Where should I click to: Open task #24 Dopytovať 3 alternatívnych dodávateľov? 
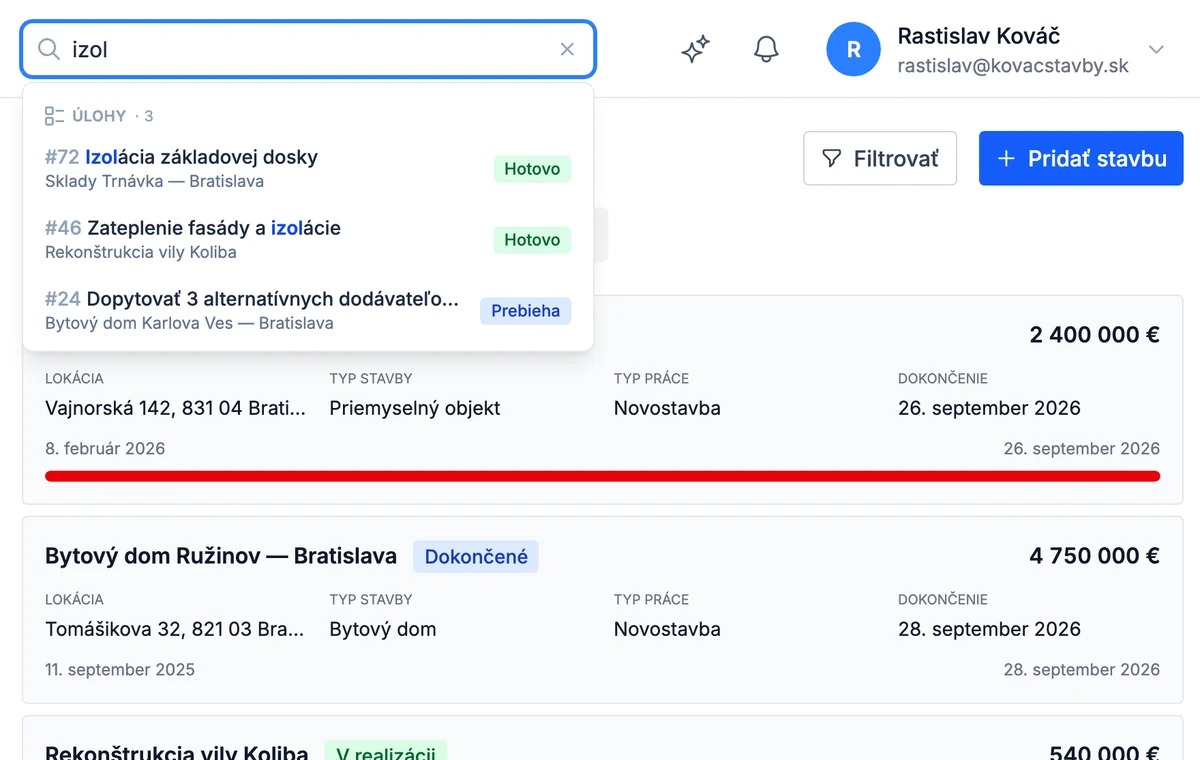tap(308, 310)
